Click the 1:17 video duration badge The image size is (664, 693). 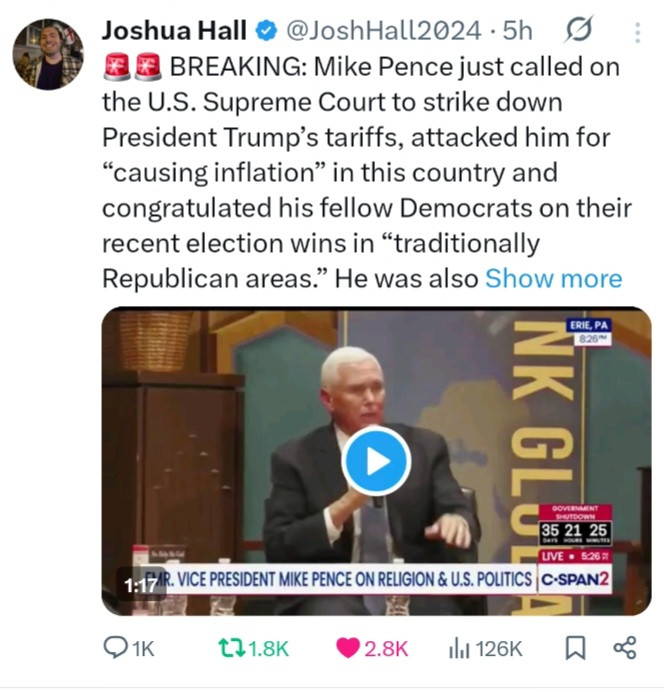point(141,585)
